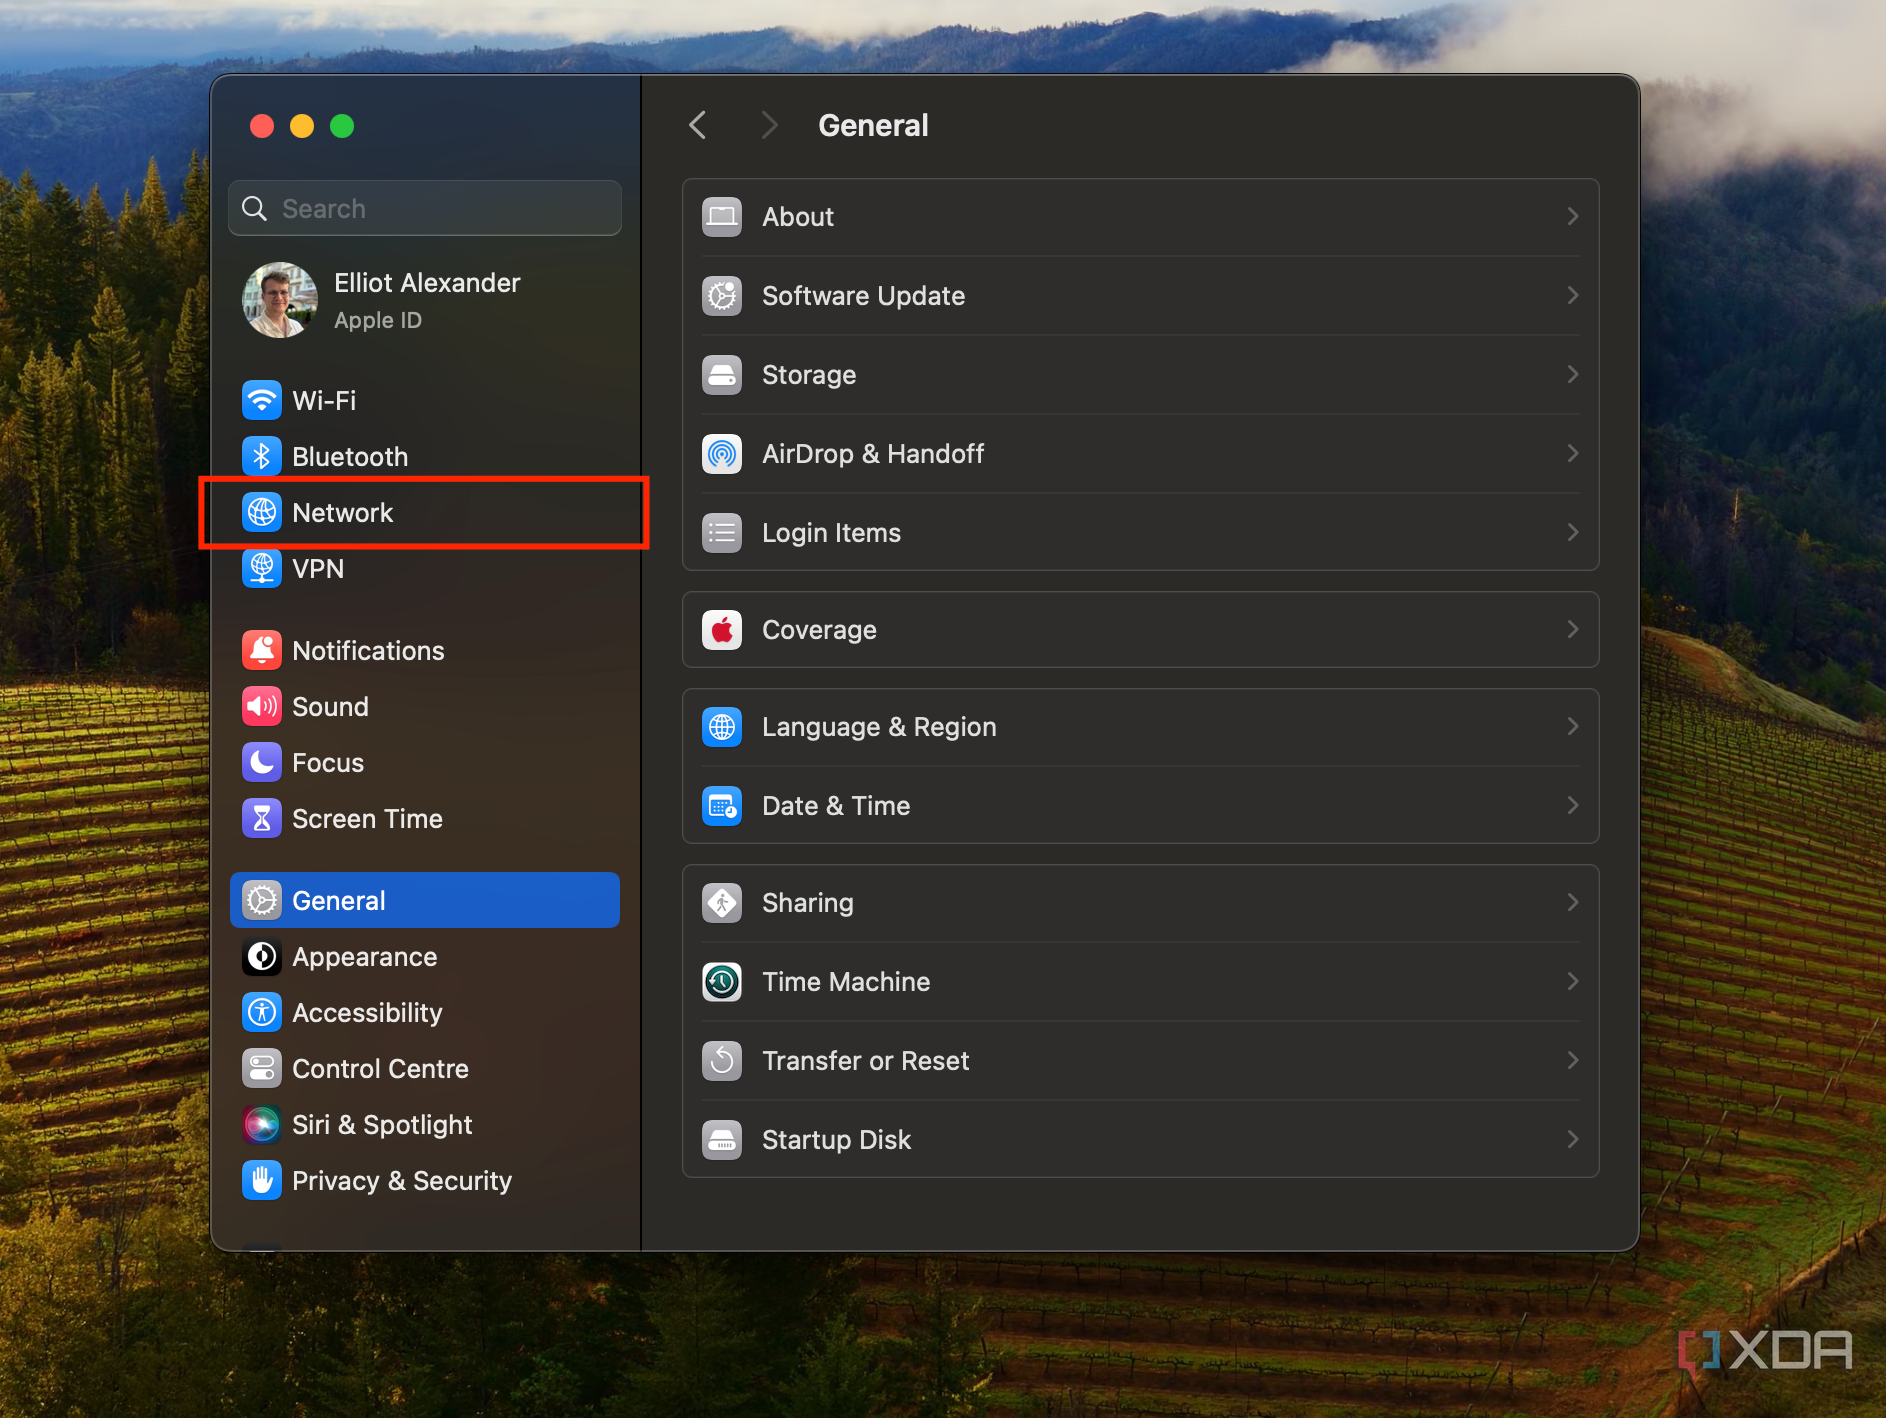Go back with the back arrow

[698, 126]
